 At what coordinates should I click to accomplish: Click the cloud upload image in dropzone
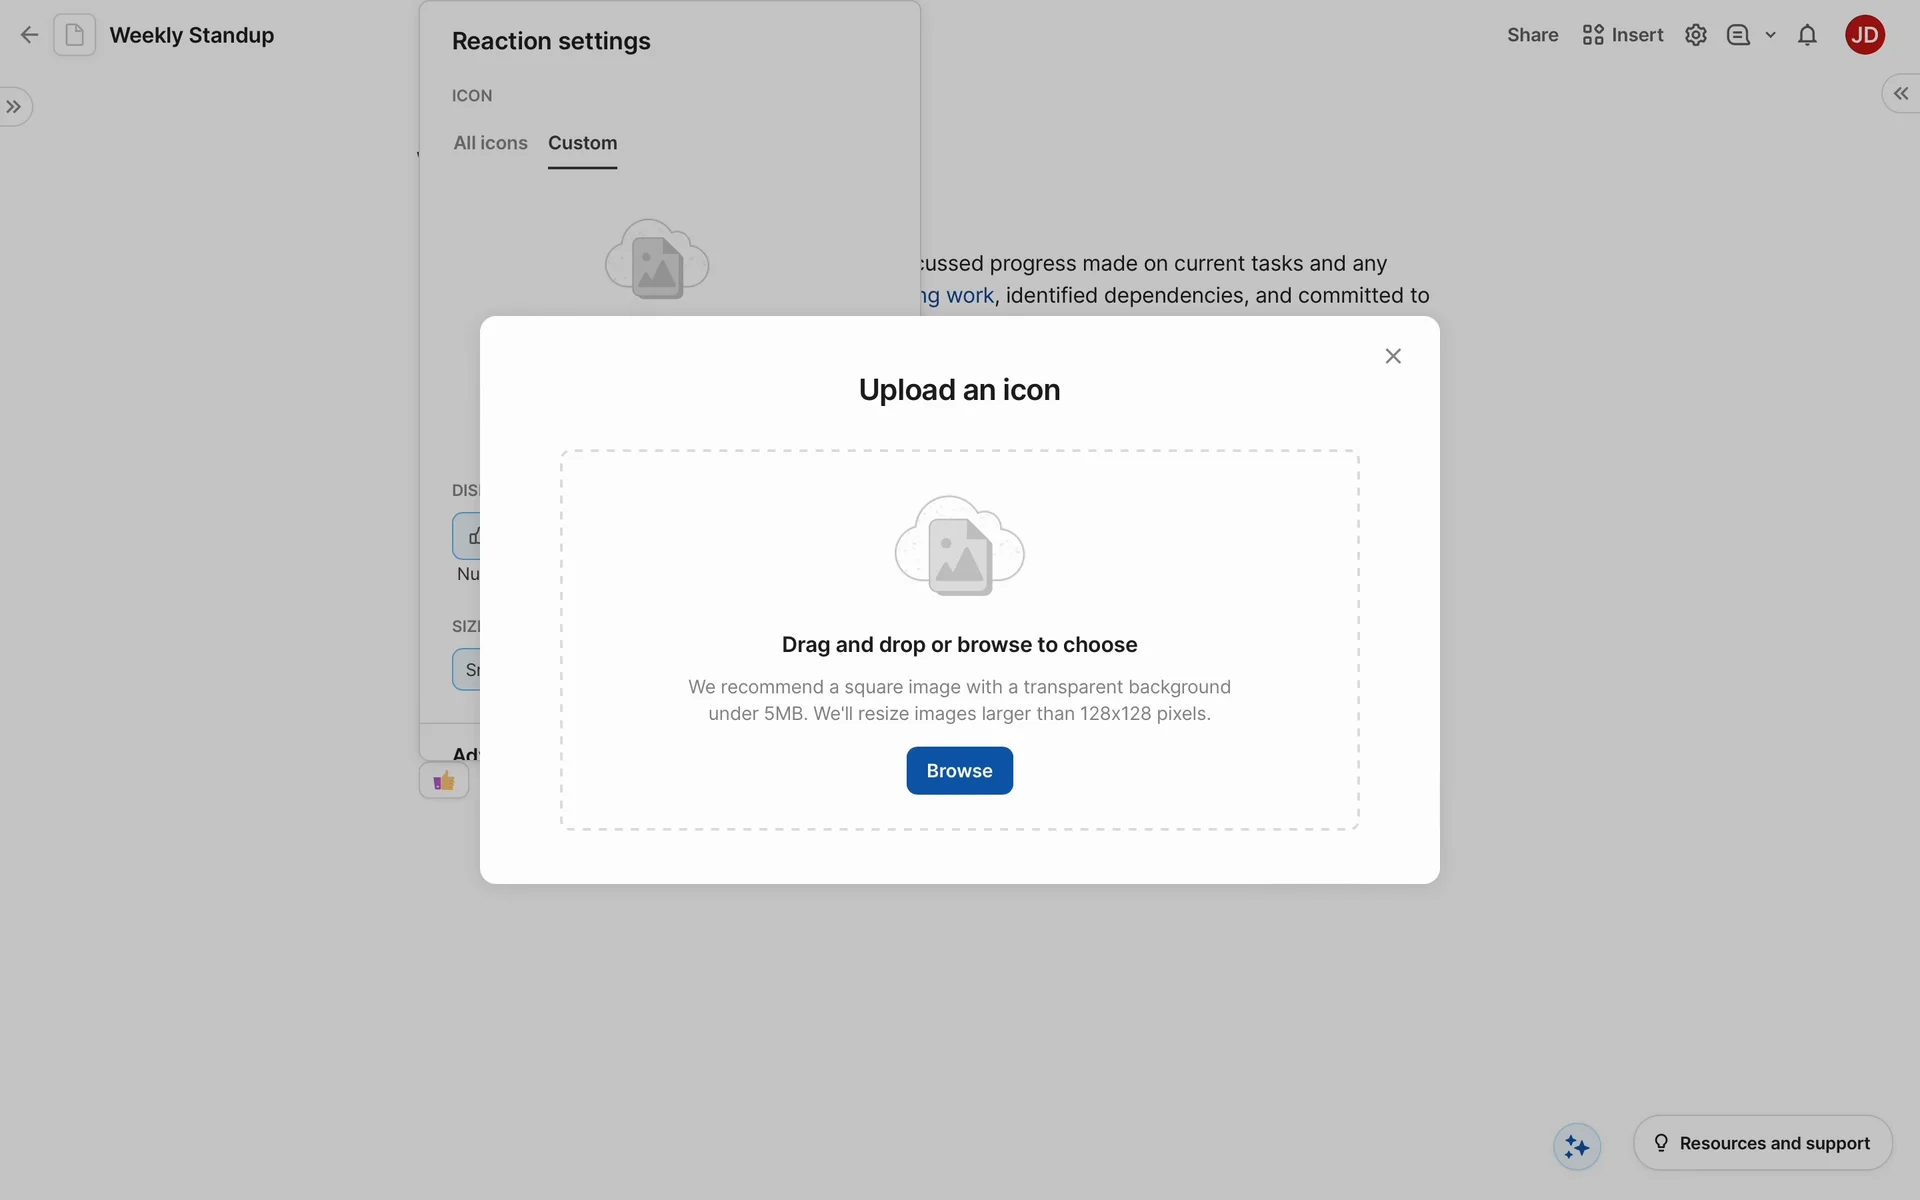pyautogui.click(x=959, y=546)
